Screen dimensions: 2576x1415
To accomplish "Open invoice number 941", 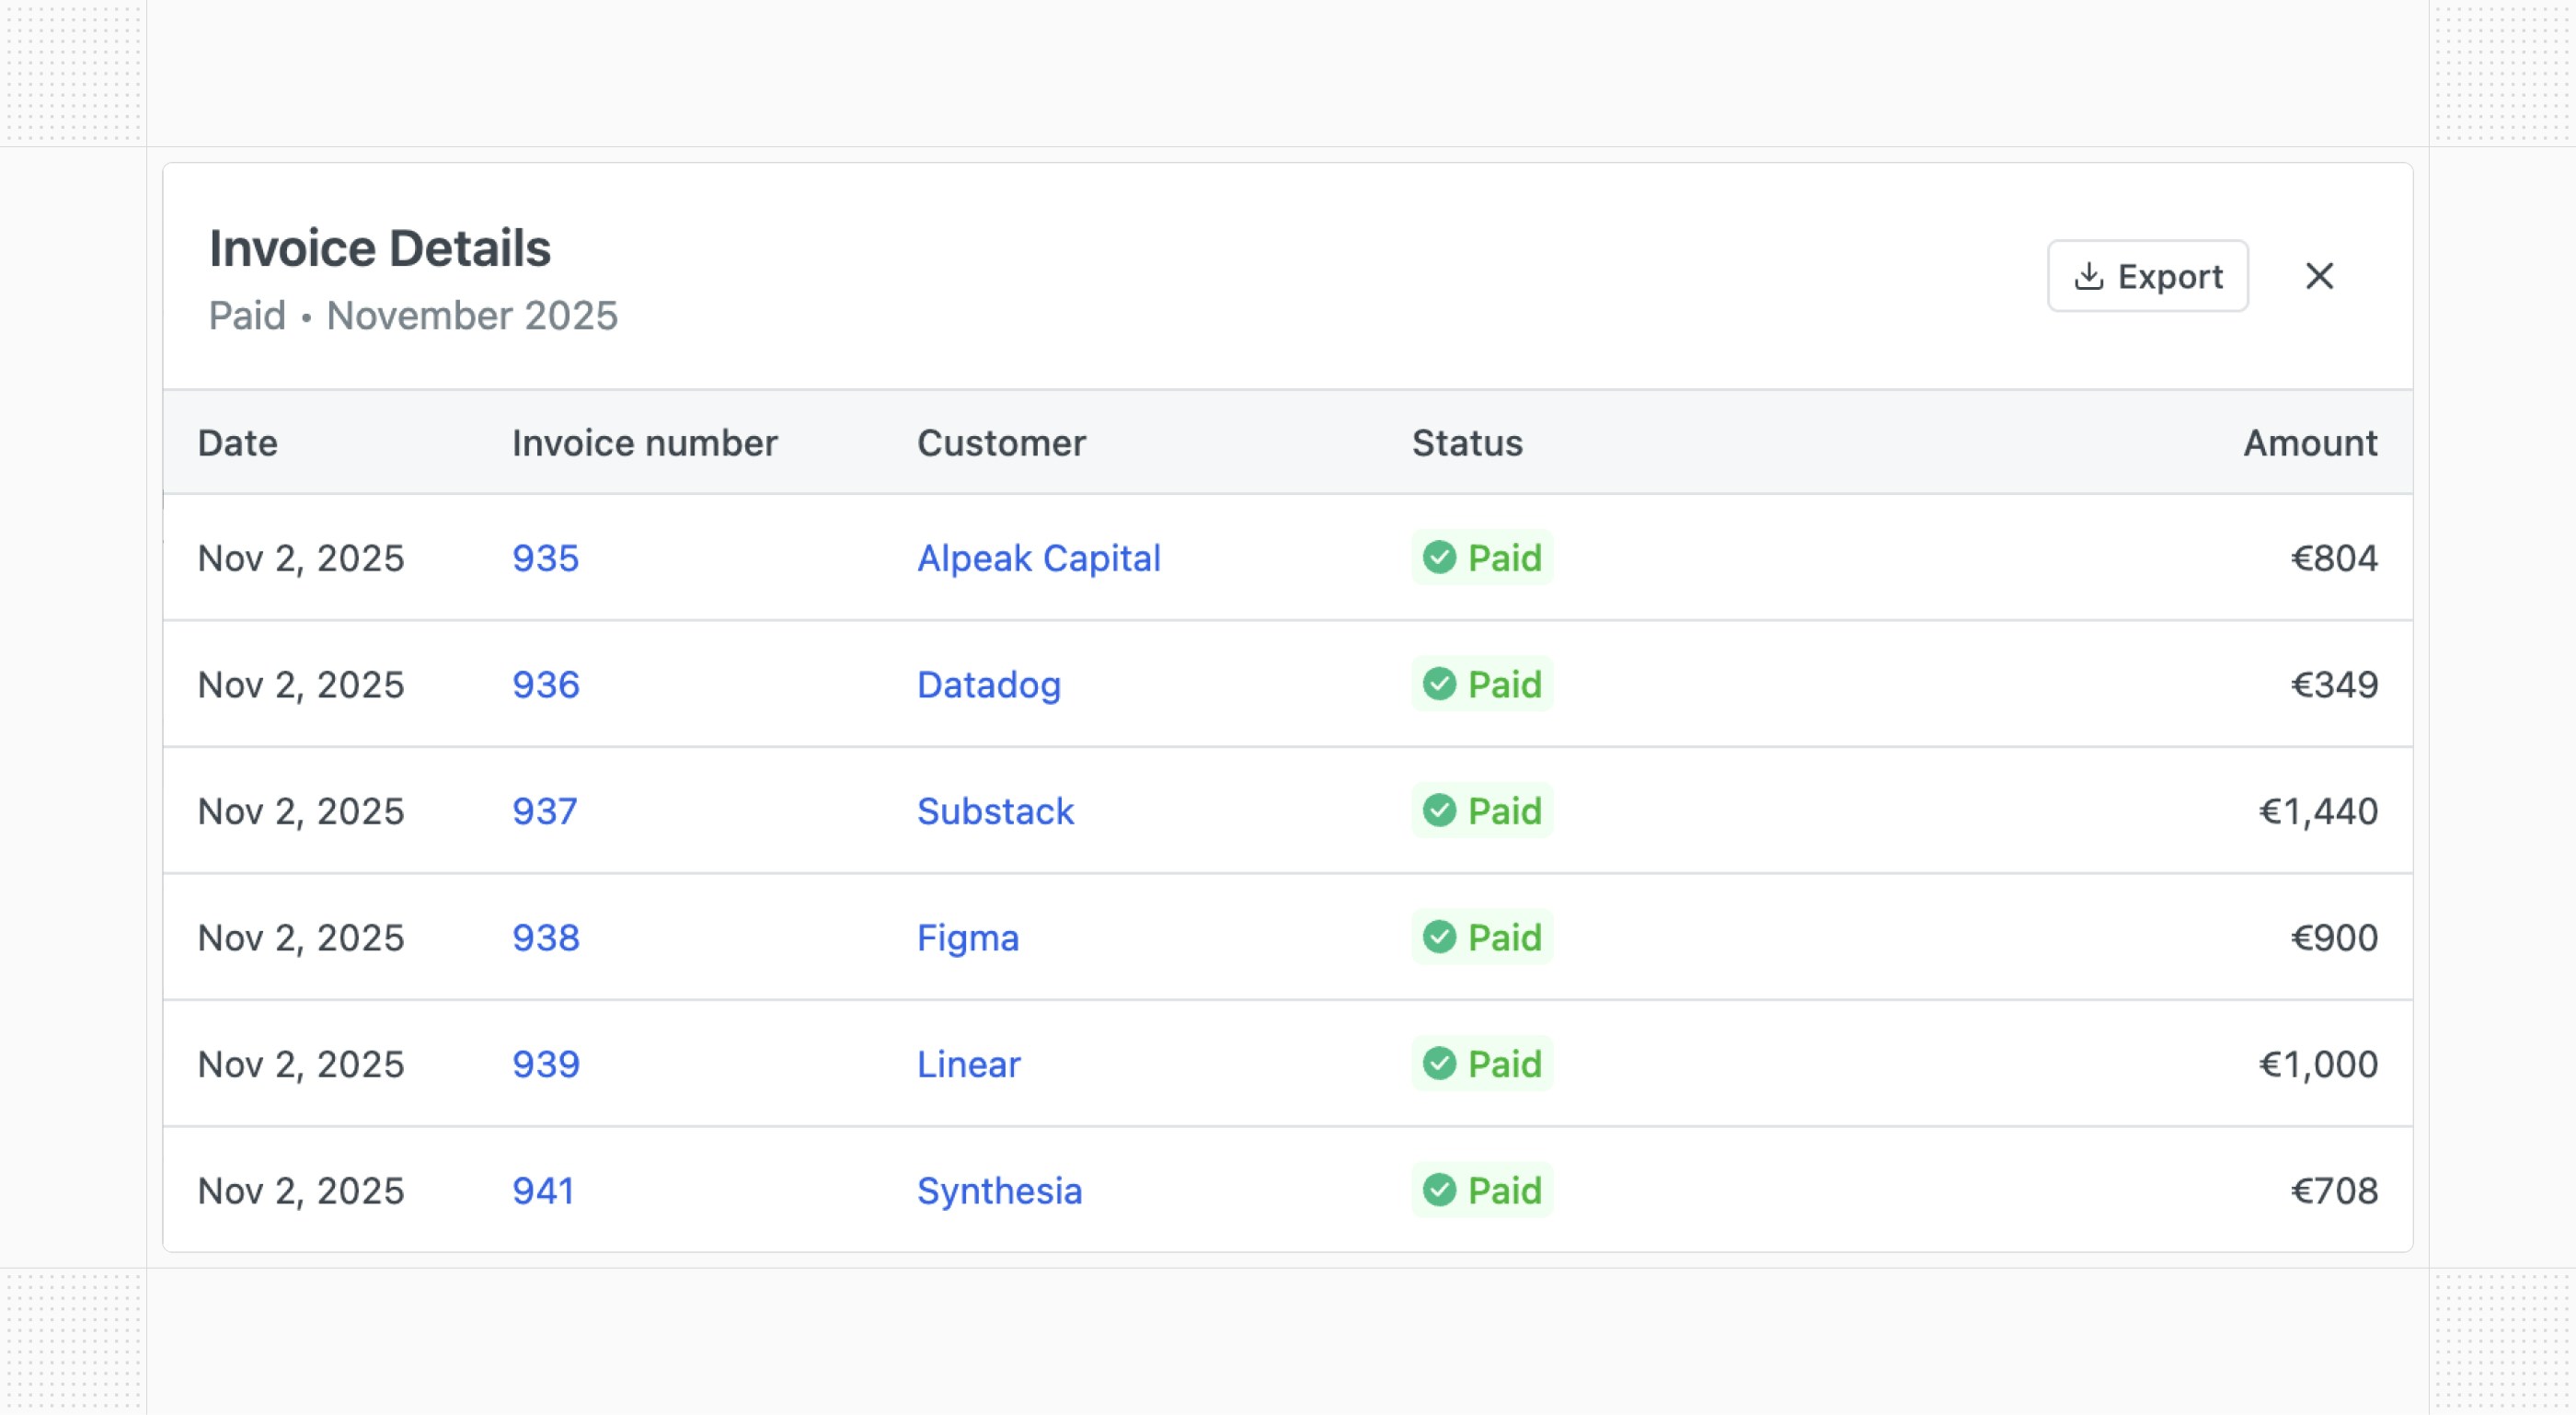I will 543,1191.
